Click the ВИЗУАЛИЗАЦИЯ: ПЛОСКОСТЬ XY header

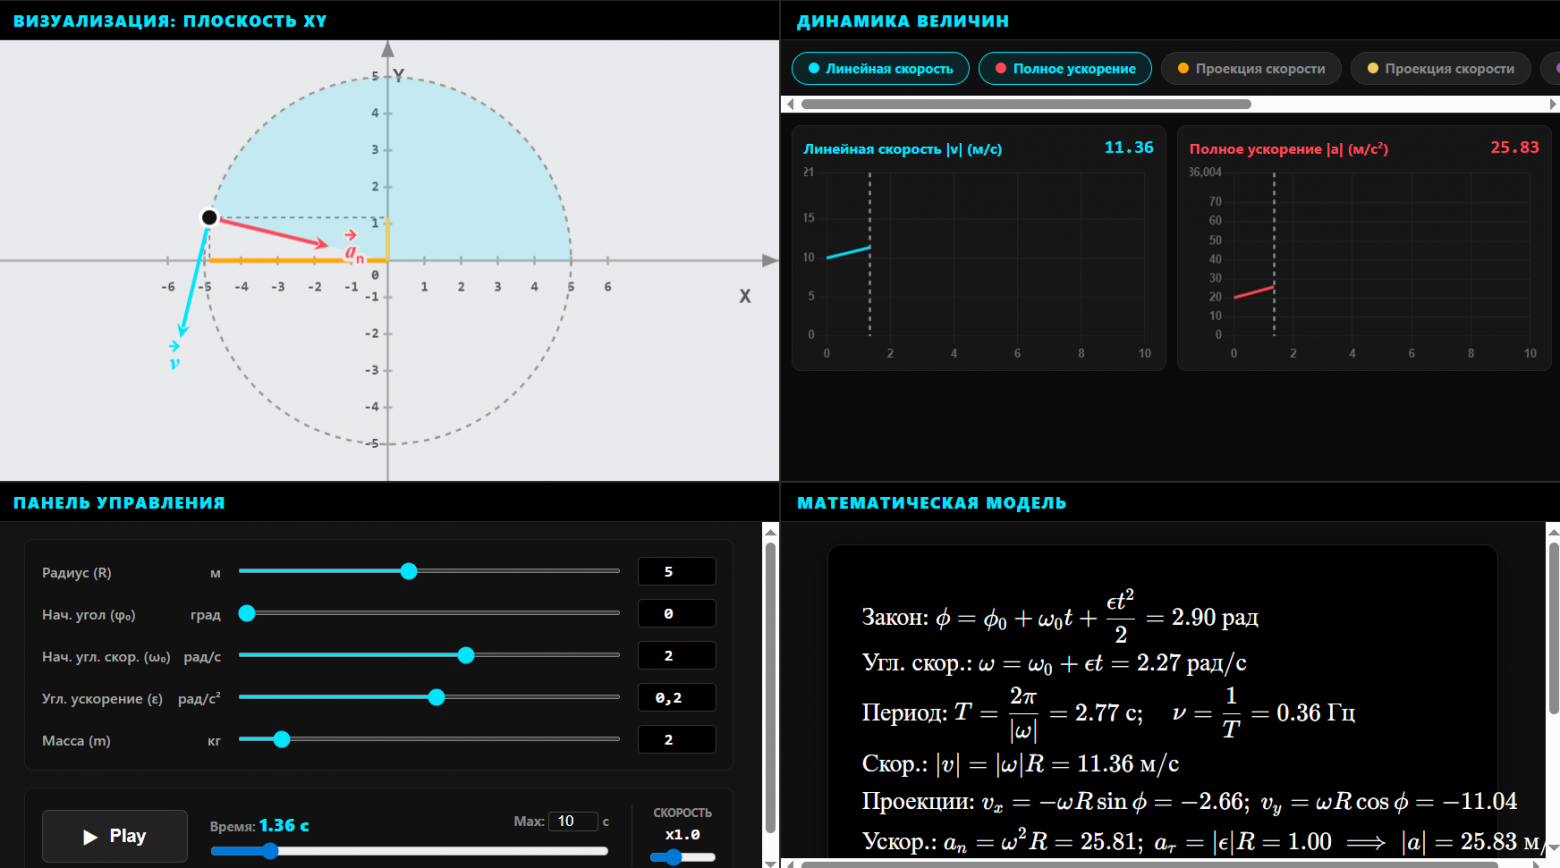pyautogui.click(x=170, y=21)
